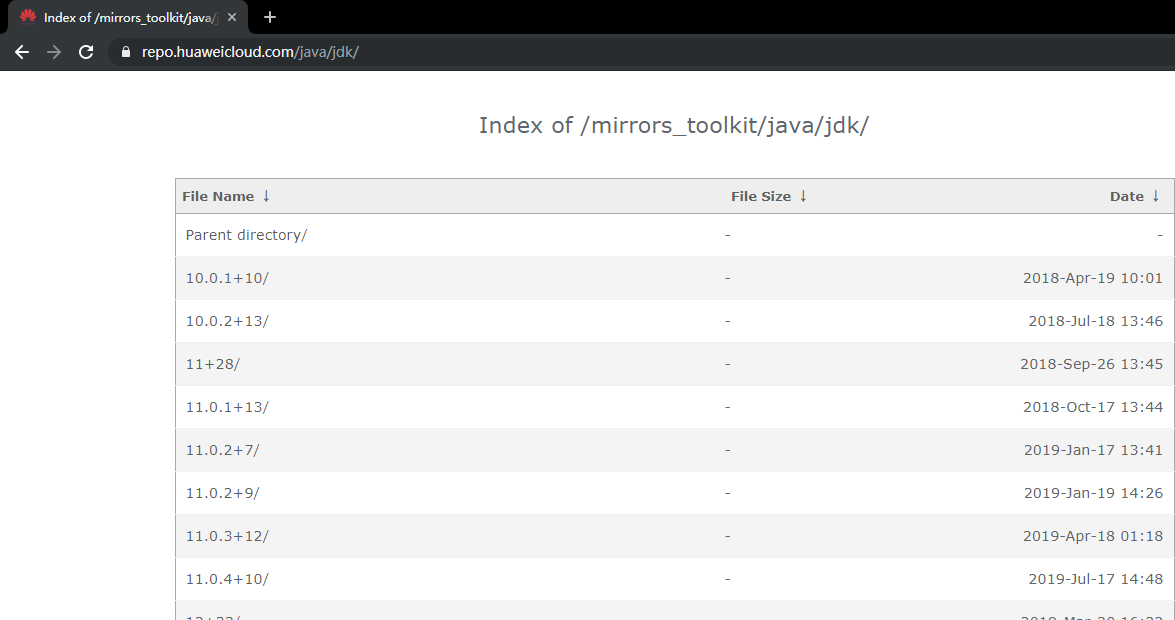Open the 11+28/ folder

point(213,364)
